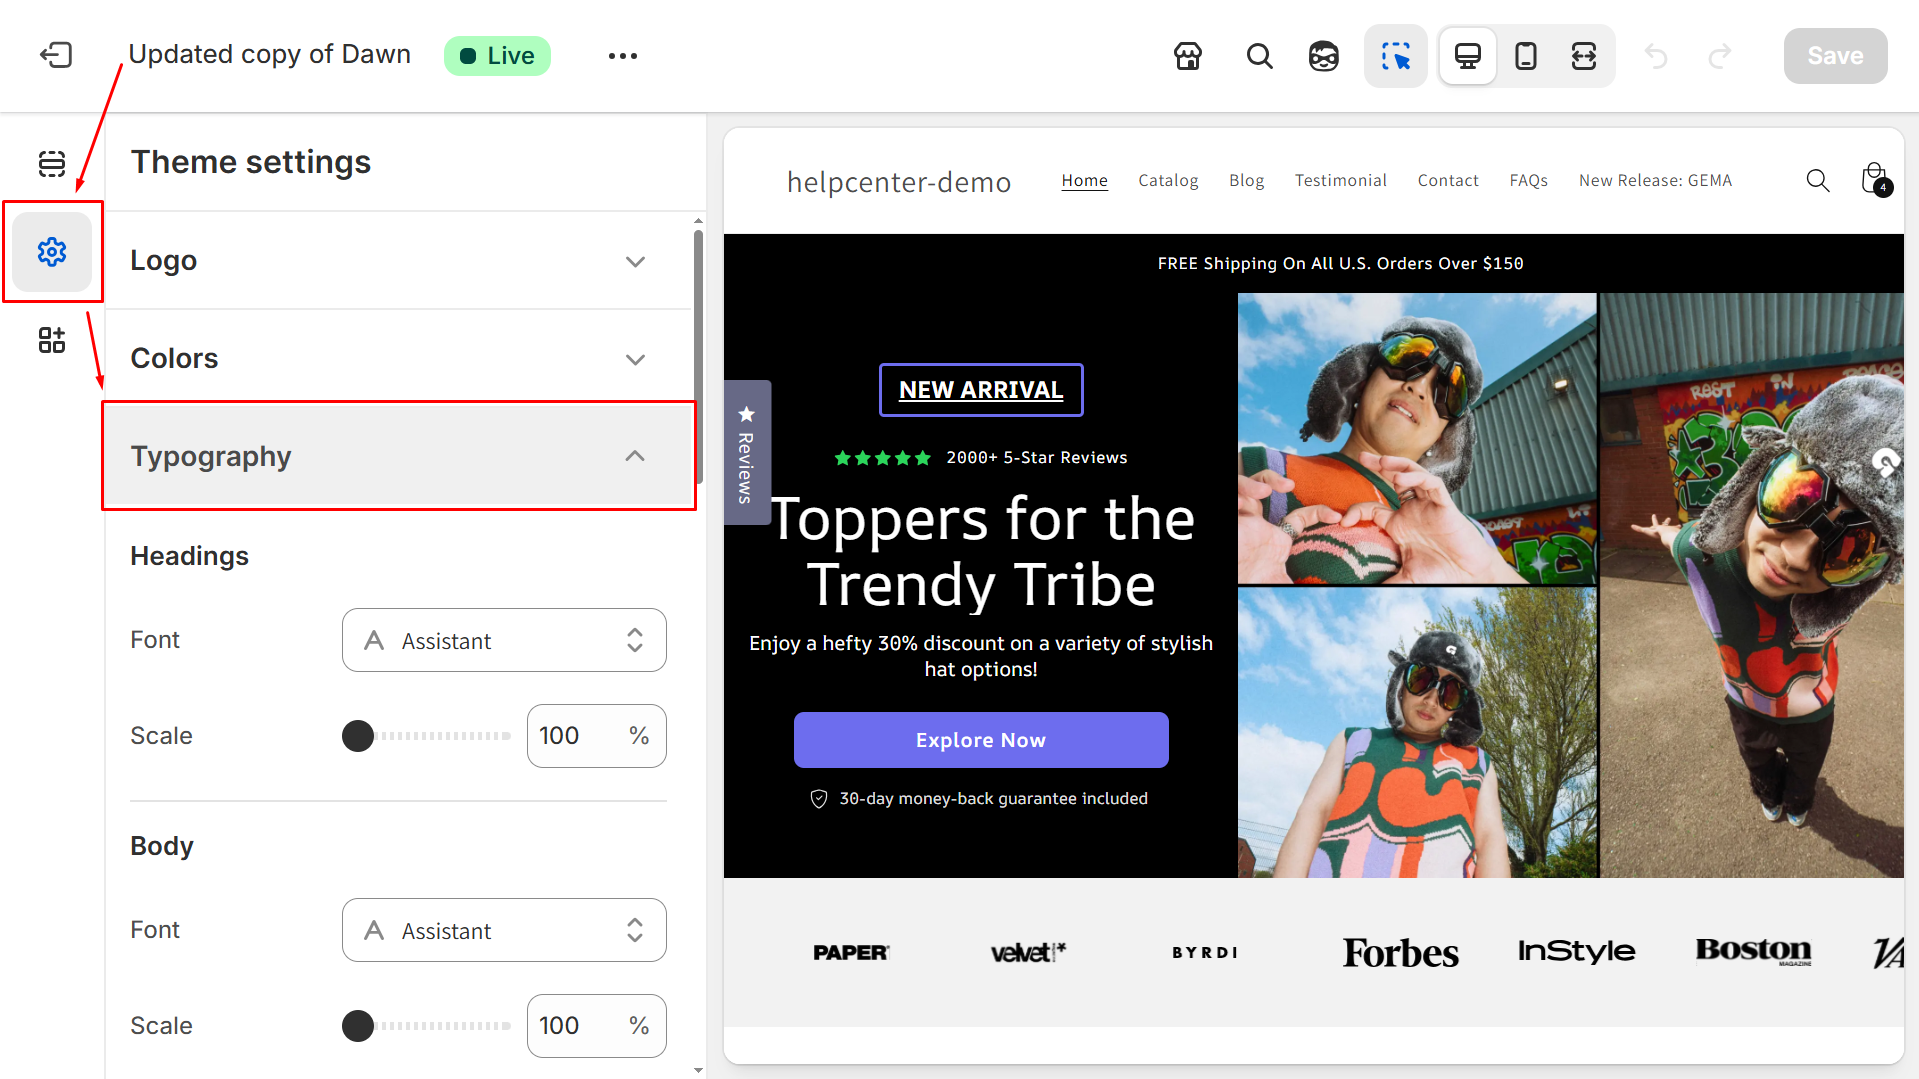Switch to fullscreen width preview
This screenshot has width=1919, height=1079.
tap(1583, 56)
